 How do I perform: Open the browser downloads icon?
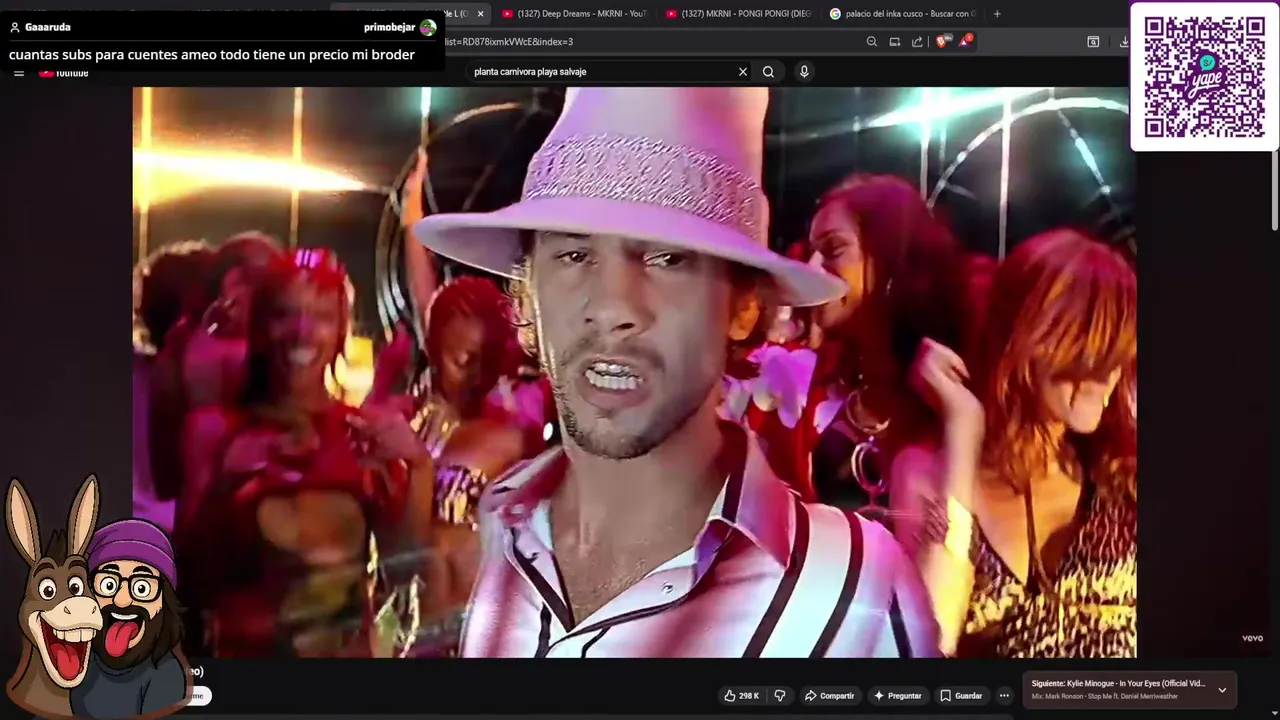[1123, 42]
